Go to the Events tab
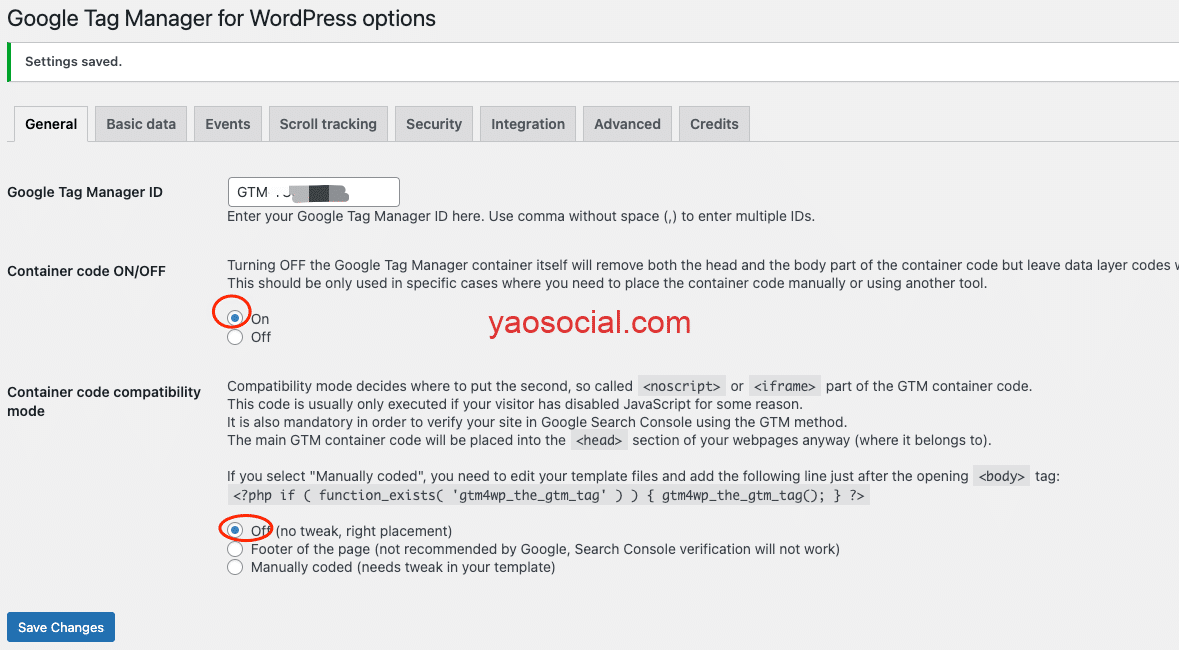This screenshot has width=1179, height=650. (x=228, y=124)
